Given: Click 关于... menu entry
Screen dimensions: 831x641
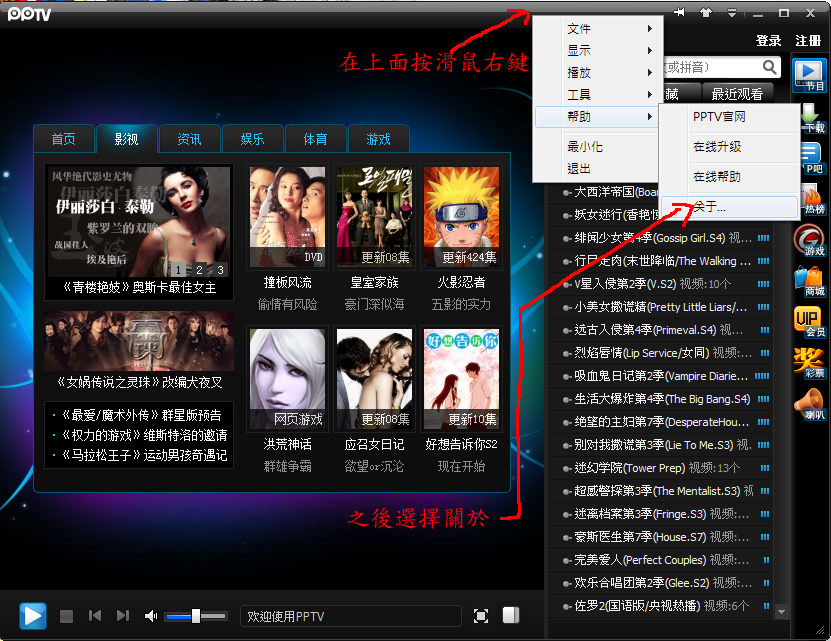Looking at the screenshot, I should tap(729, 206).
